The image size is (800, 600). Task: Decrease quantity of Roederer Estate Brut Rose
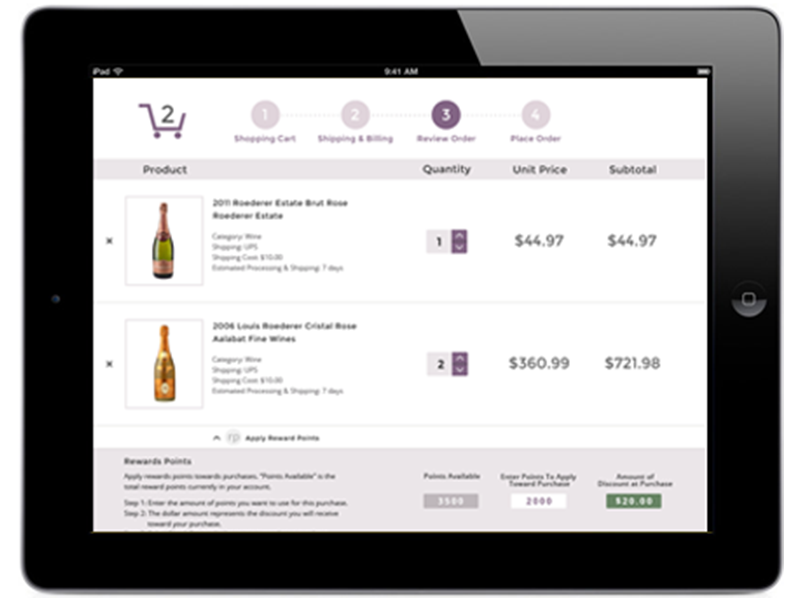click(459, 247)
